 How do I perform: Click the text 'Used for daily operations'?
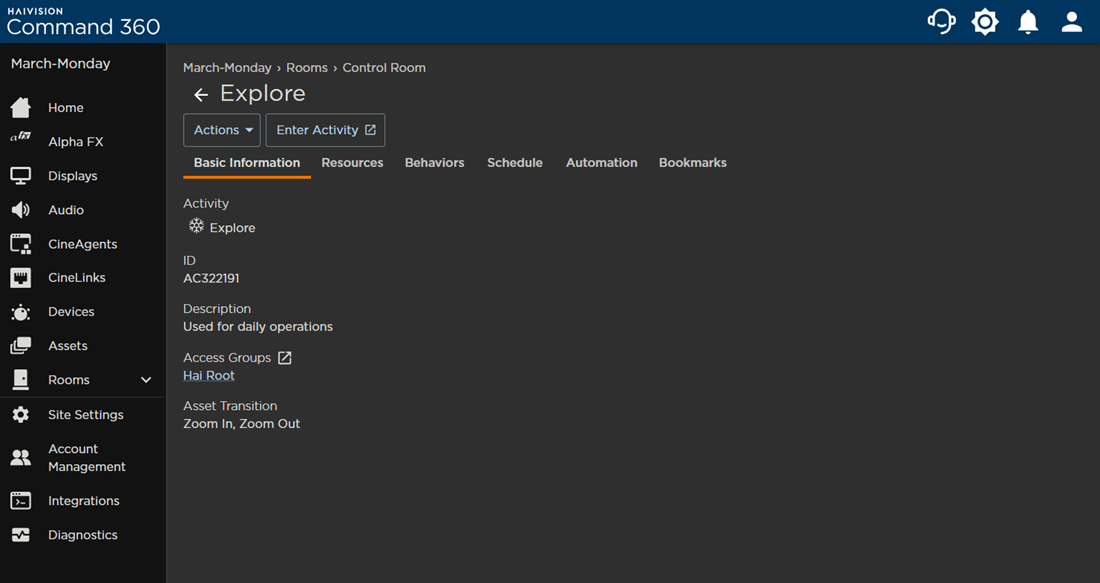[x=258, y=327]
